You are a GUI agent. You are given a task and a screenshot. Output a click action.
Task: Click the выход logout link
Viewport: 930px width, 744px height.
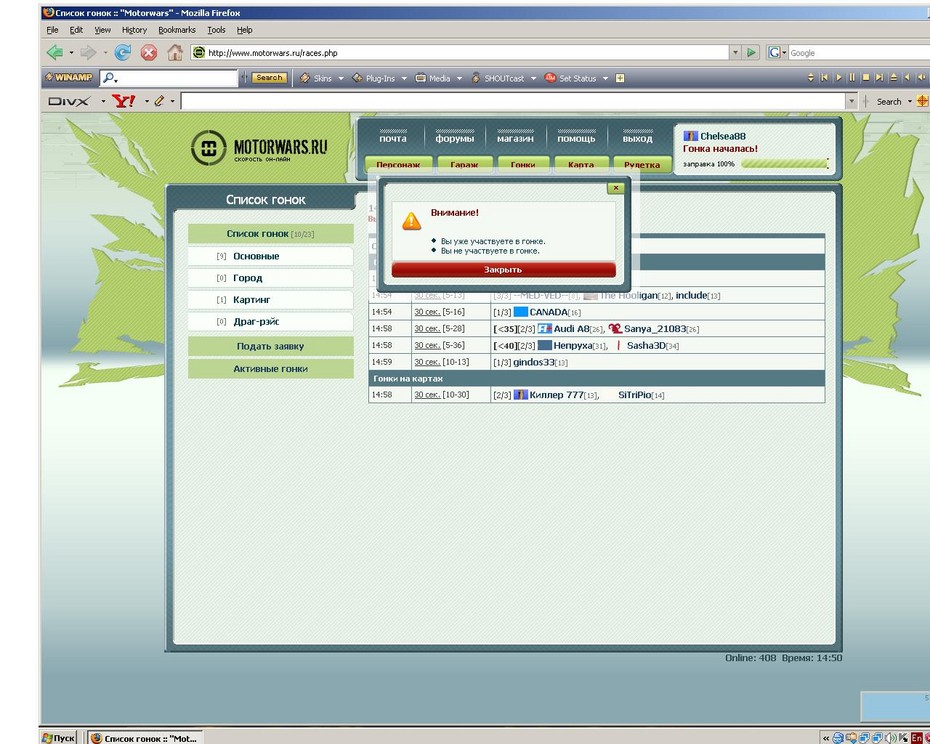tap(638, 138)
